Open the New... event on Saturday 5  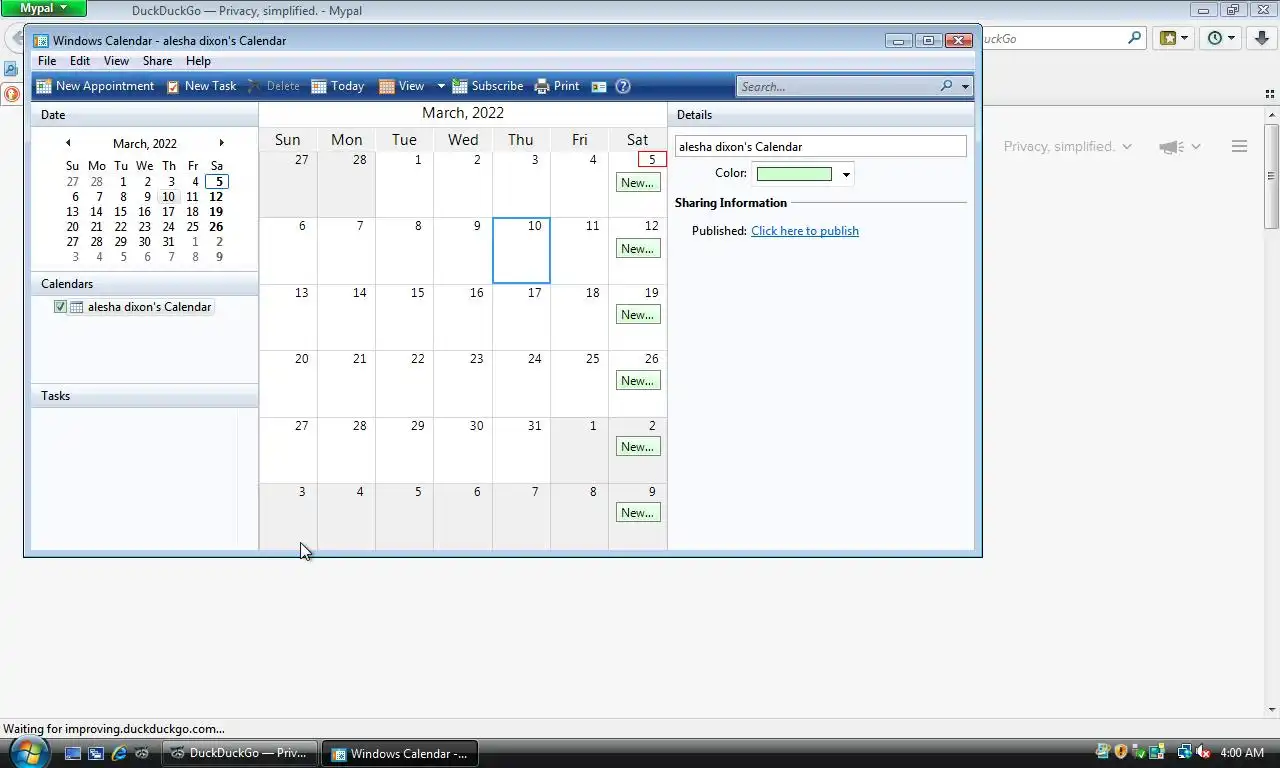[x=637, y=183]
